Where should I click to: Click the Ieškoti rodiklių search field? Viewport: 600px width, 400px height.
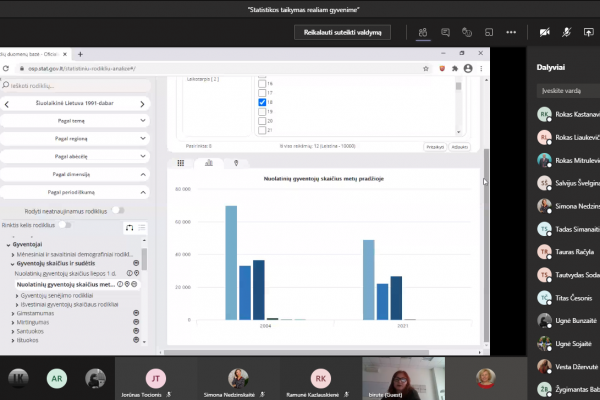[x=75, y=85]
